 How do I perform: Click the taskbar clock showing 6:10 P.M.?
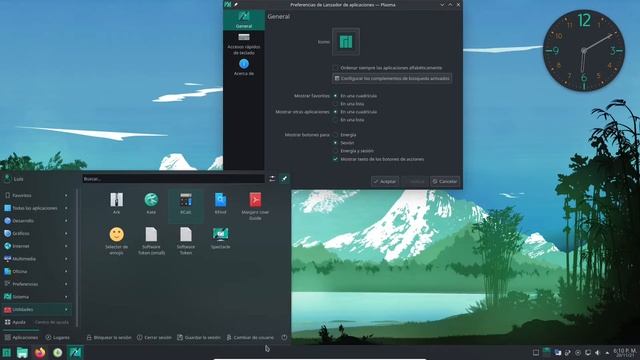click(x=624, y=353)
